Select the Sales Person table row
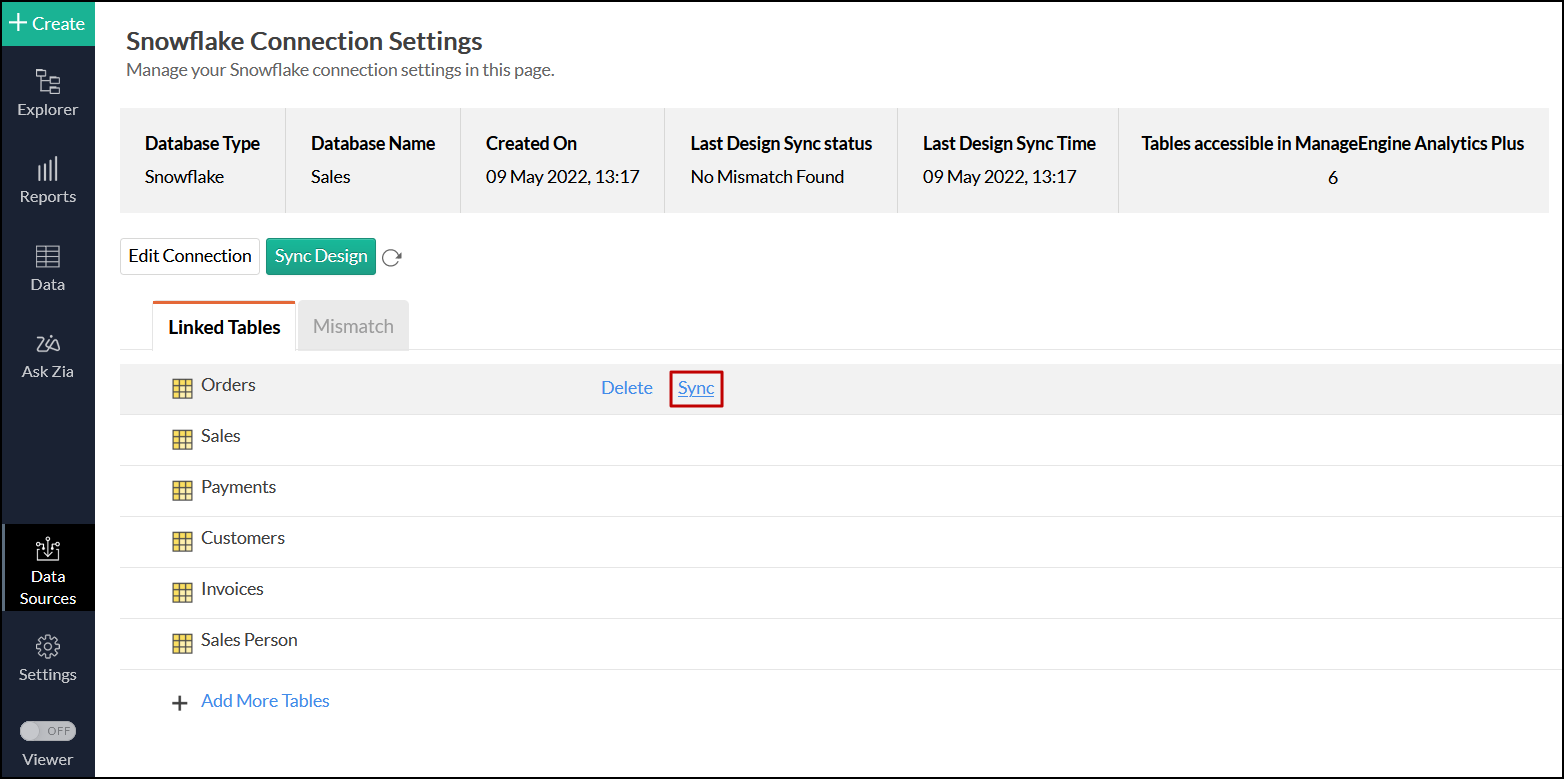Screen dimensions: 1564x779 tap(249, 640)
